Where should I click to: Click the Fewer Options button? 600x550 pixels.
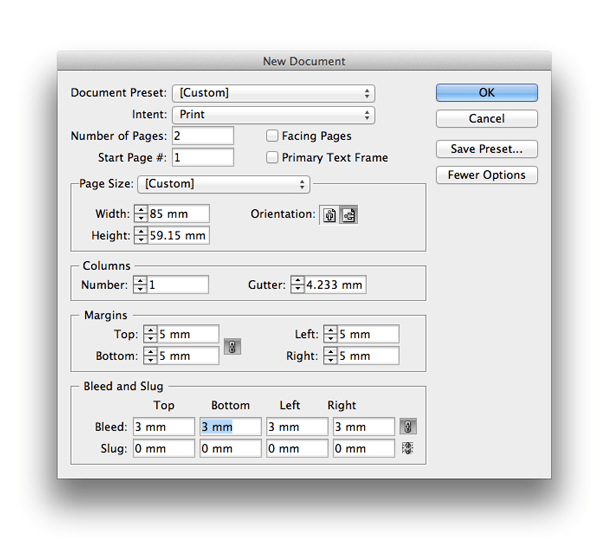[x=486, y=175]
